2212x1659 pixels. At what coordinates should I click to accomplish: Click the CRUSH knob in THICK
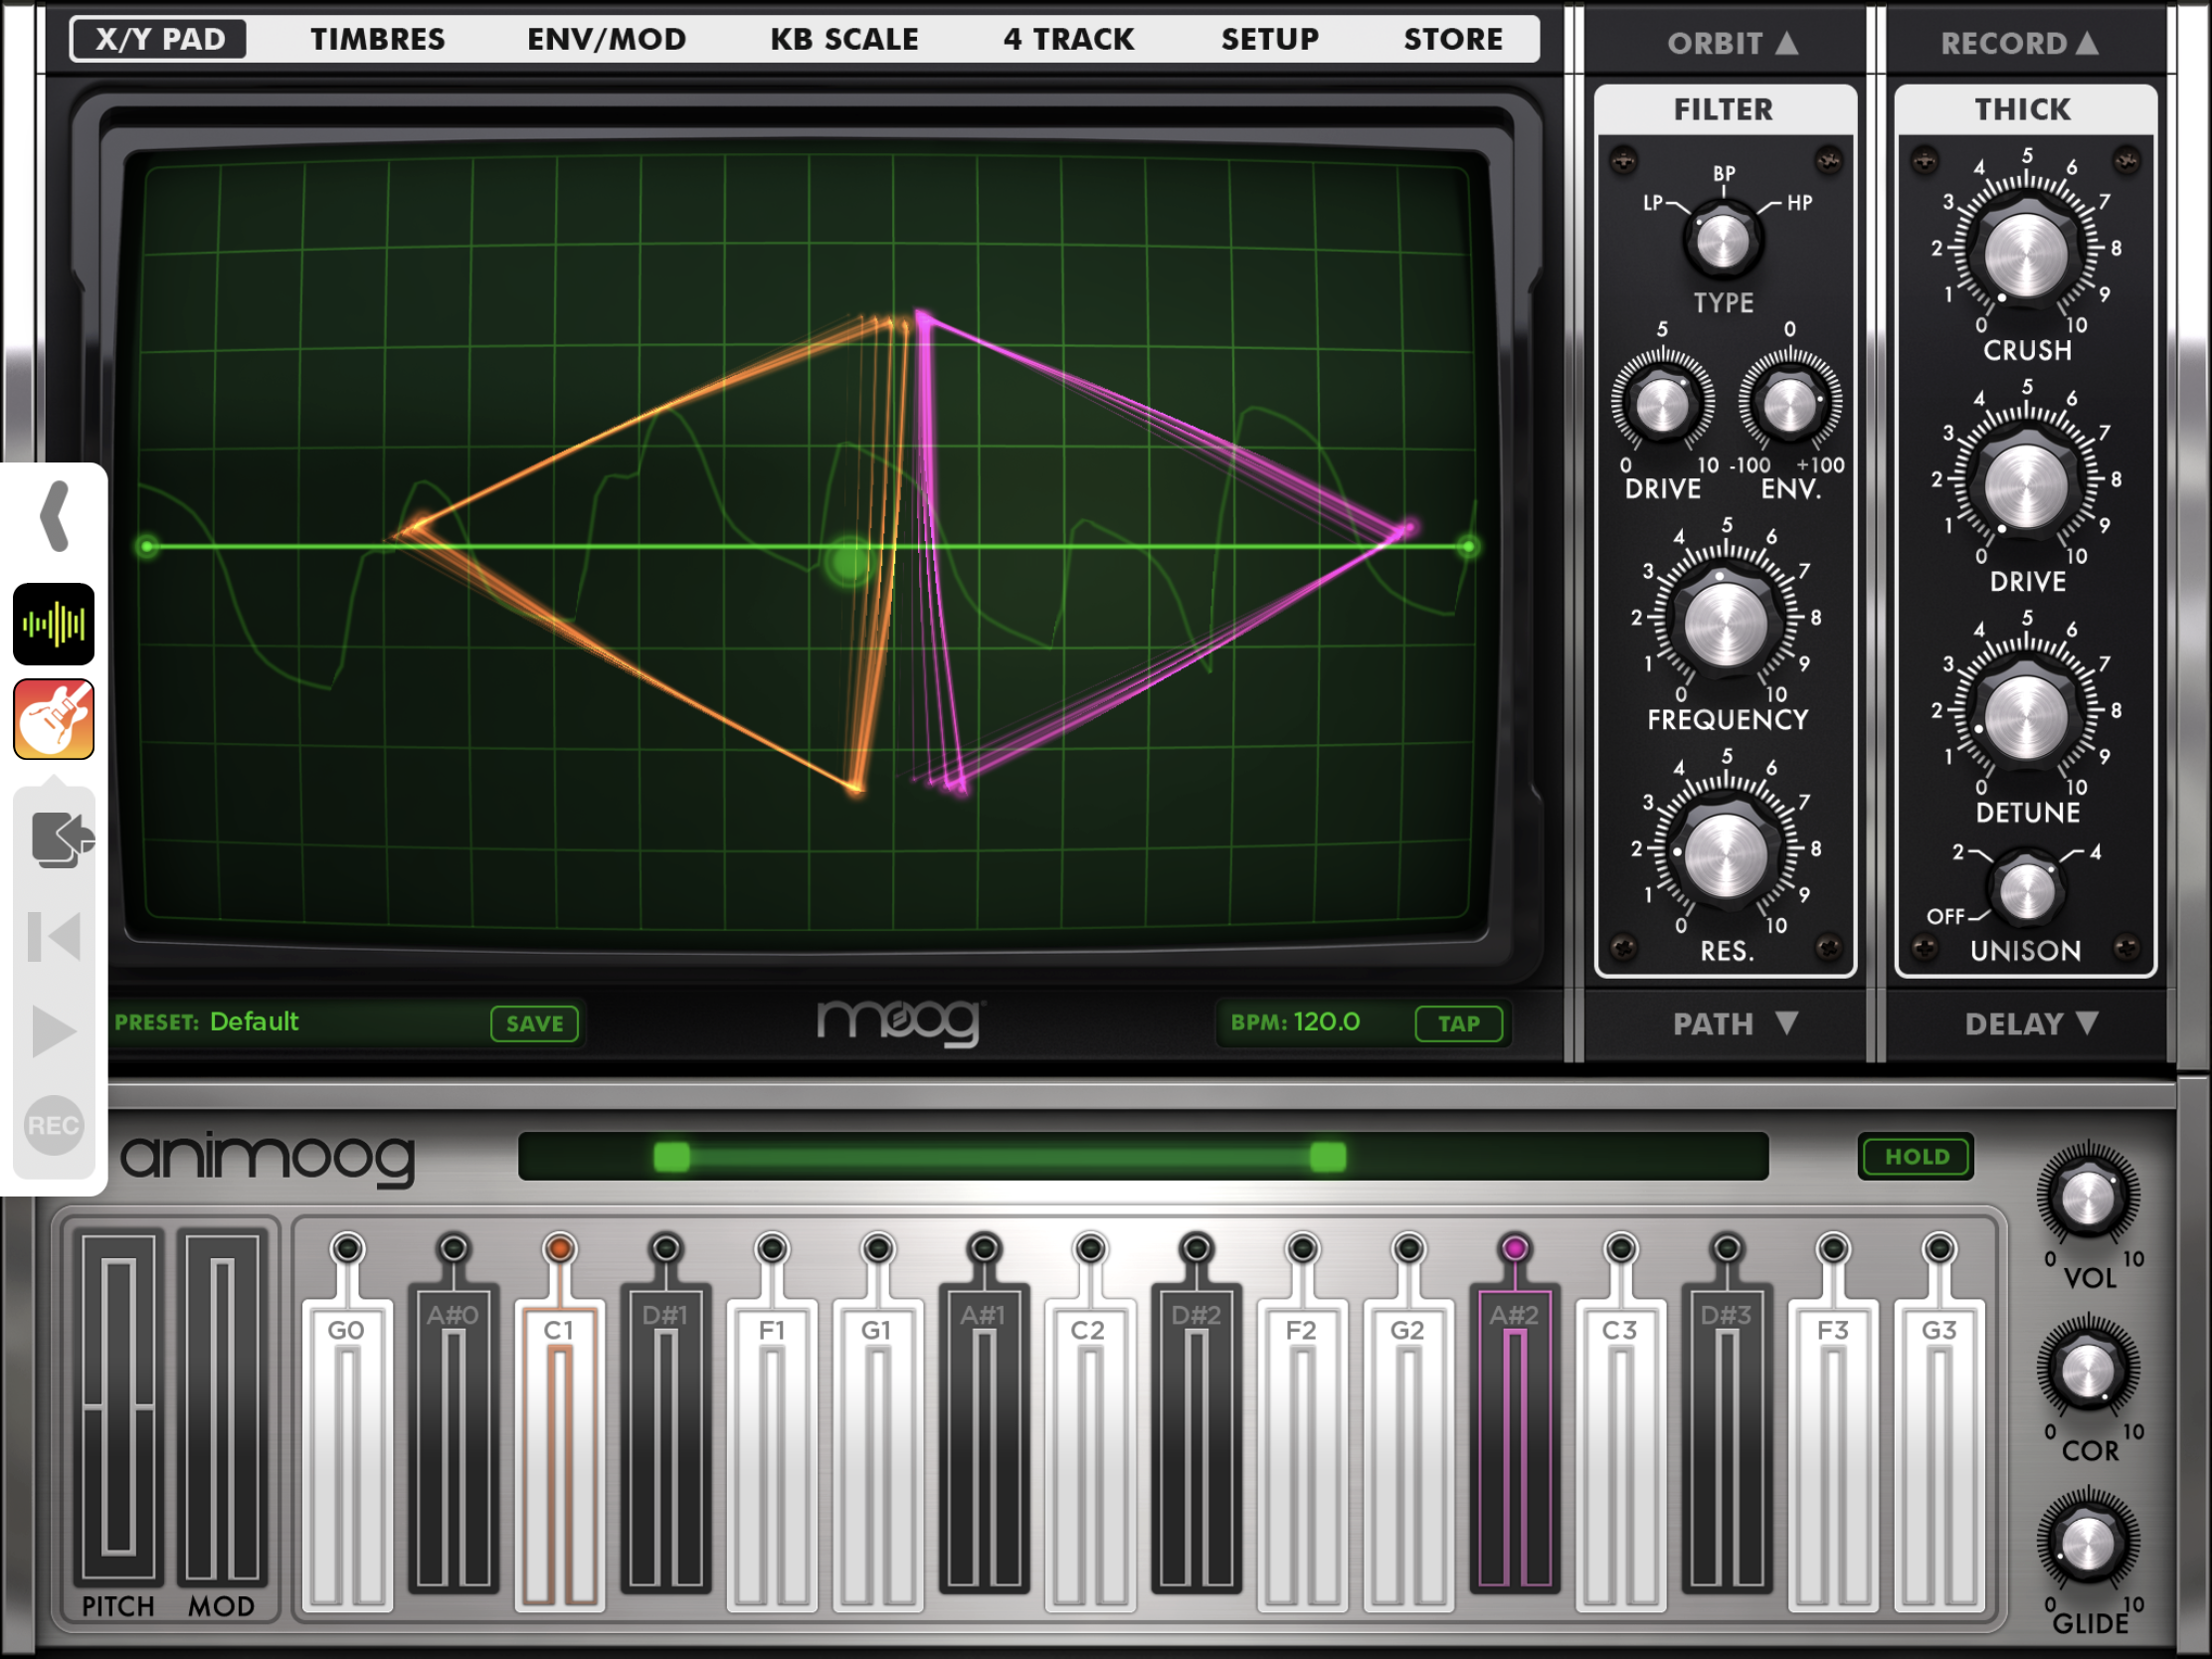pyautogui.click(x=2026, y=255)
